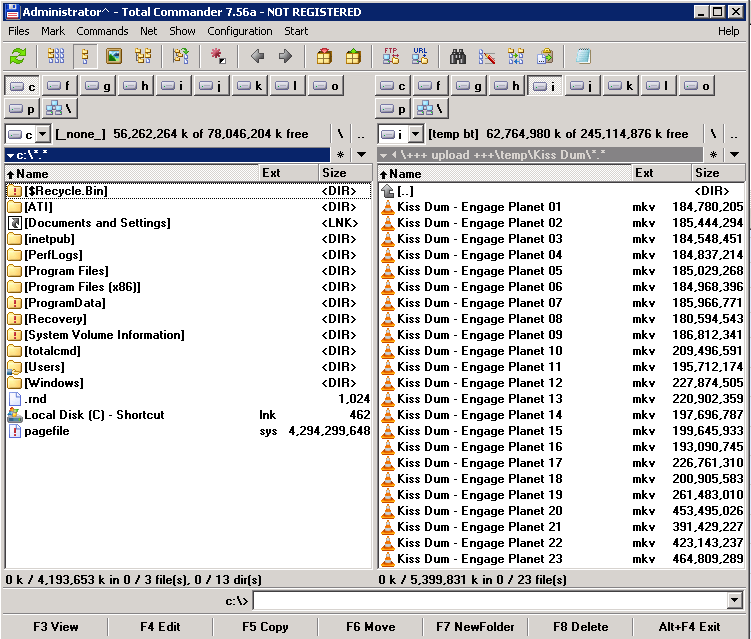
Task: Open right panel directory hotlist asterisk
Action: pos(713,155)
